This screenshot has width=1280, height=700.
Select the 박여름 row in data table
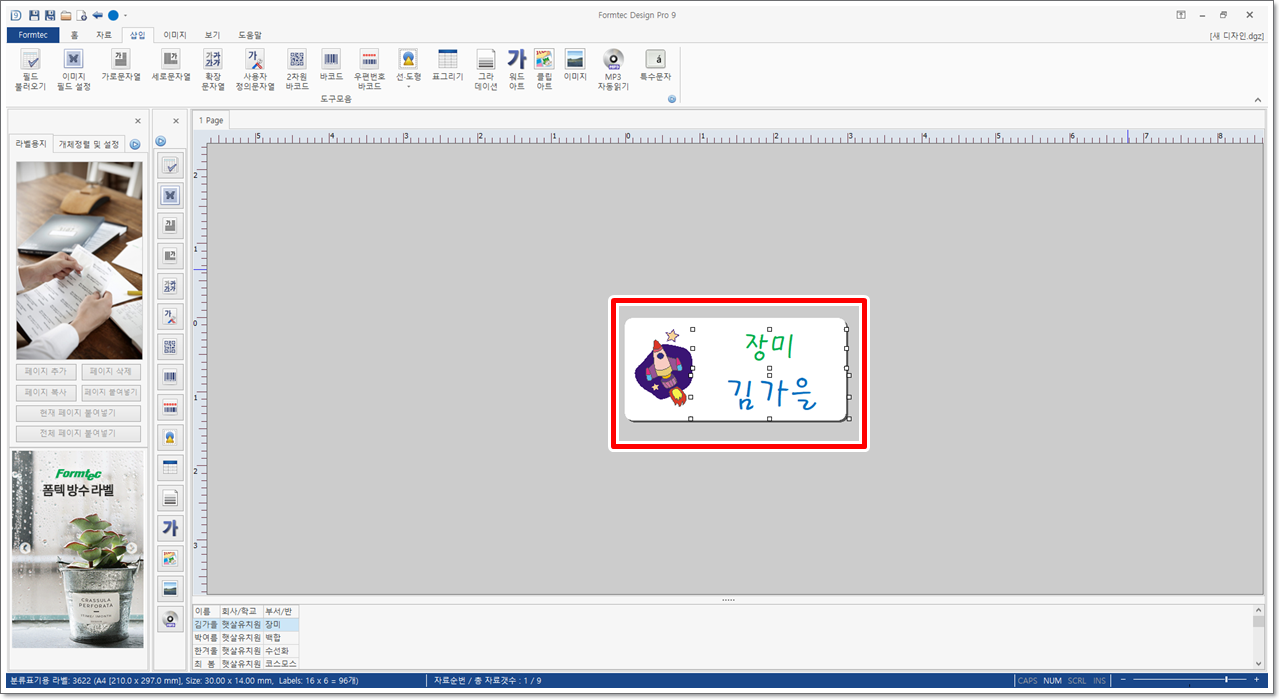pos(246,637)
